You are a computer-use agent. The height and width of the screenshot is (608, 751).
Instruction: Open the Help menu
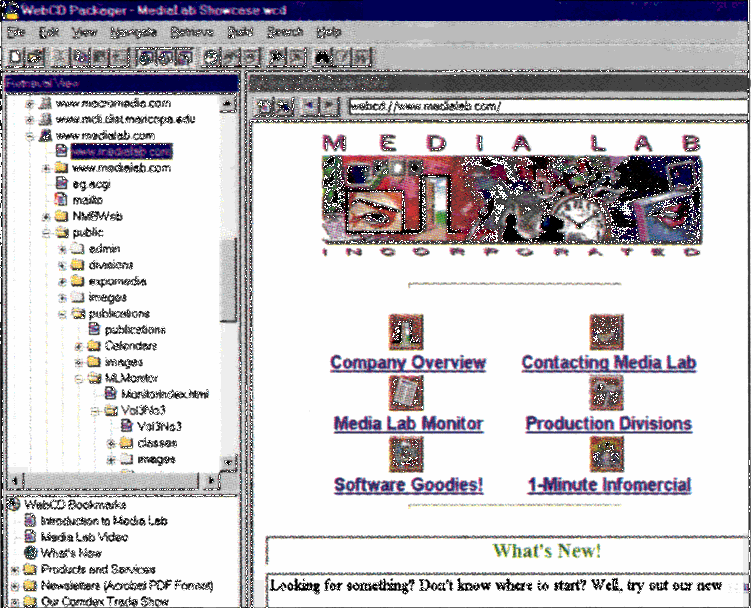(329, 32)
